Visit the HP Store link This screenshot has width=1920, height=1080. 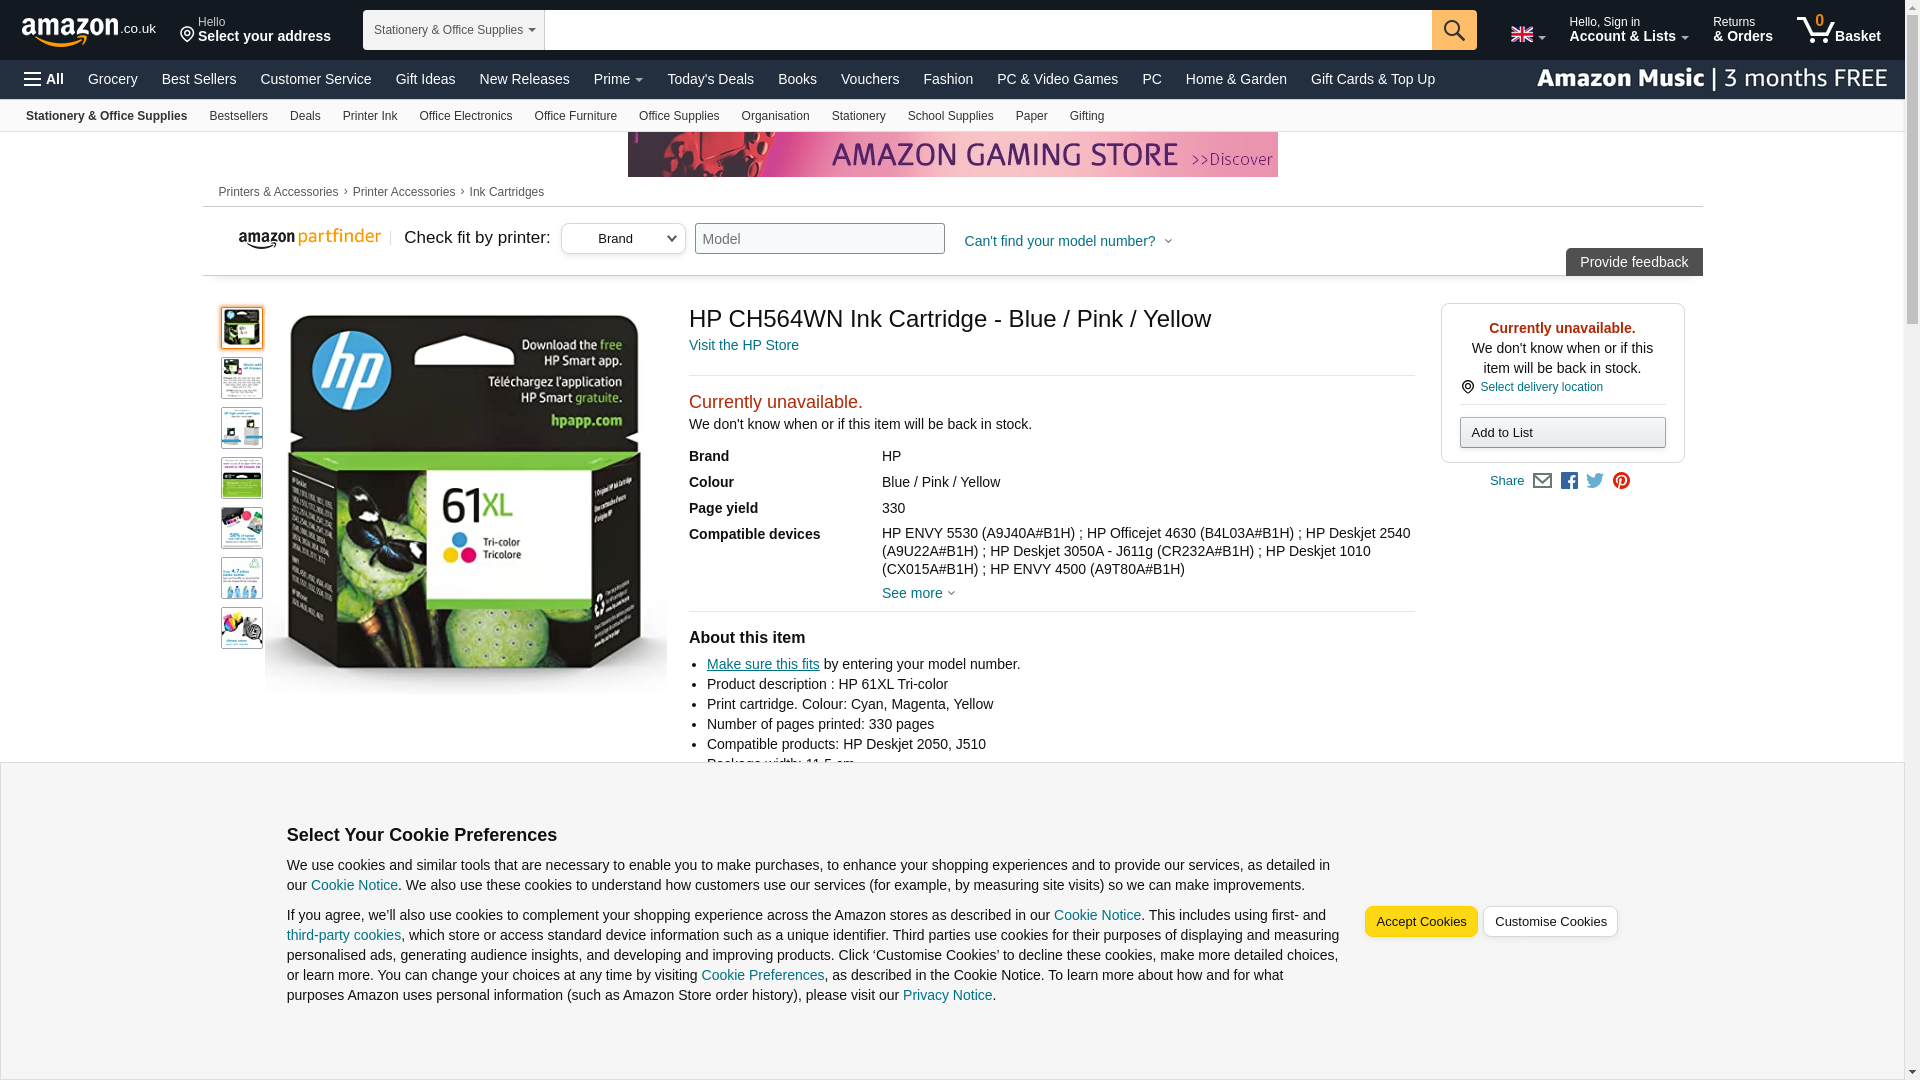click(743, 345)
